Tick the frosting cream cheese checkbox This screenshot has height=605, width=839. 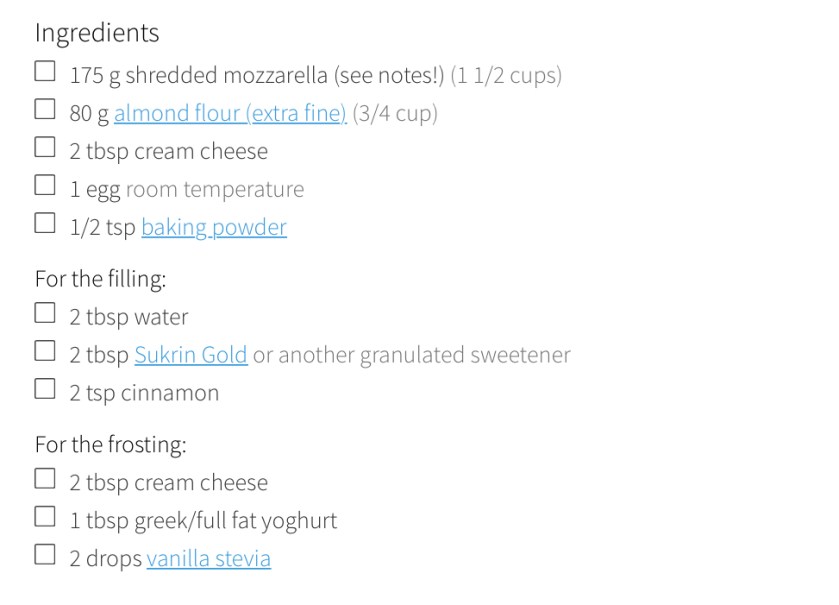coord(45,479)
